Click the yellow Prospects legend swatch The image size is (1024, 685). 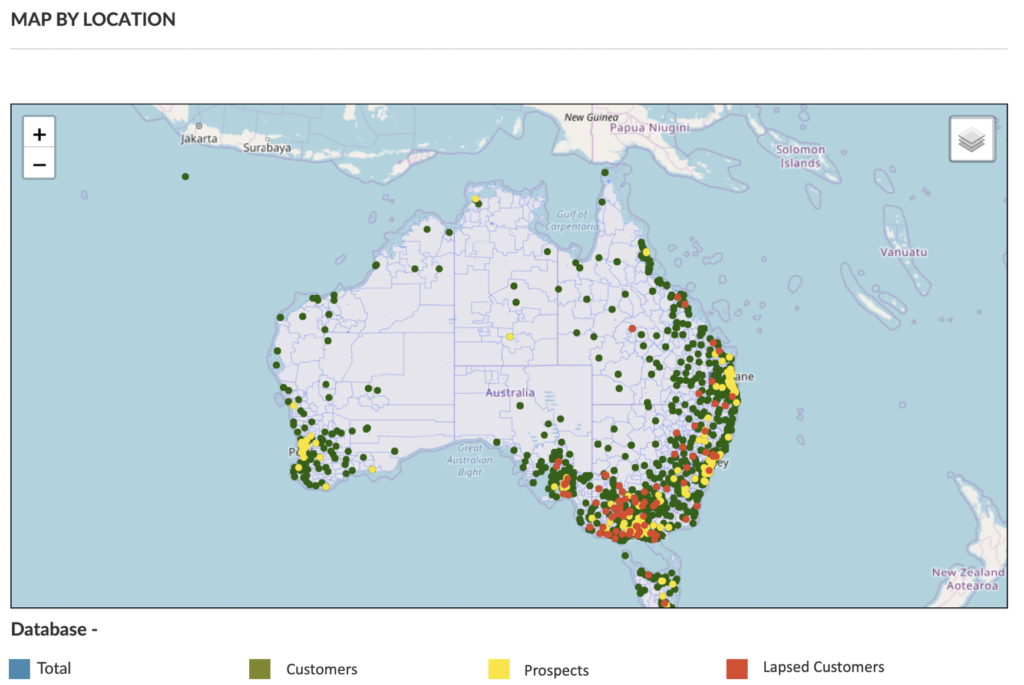pos(497,670)
